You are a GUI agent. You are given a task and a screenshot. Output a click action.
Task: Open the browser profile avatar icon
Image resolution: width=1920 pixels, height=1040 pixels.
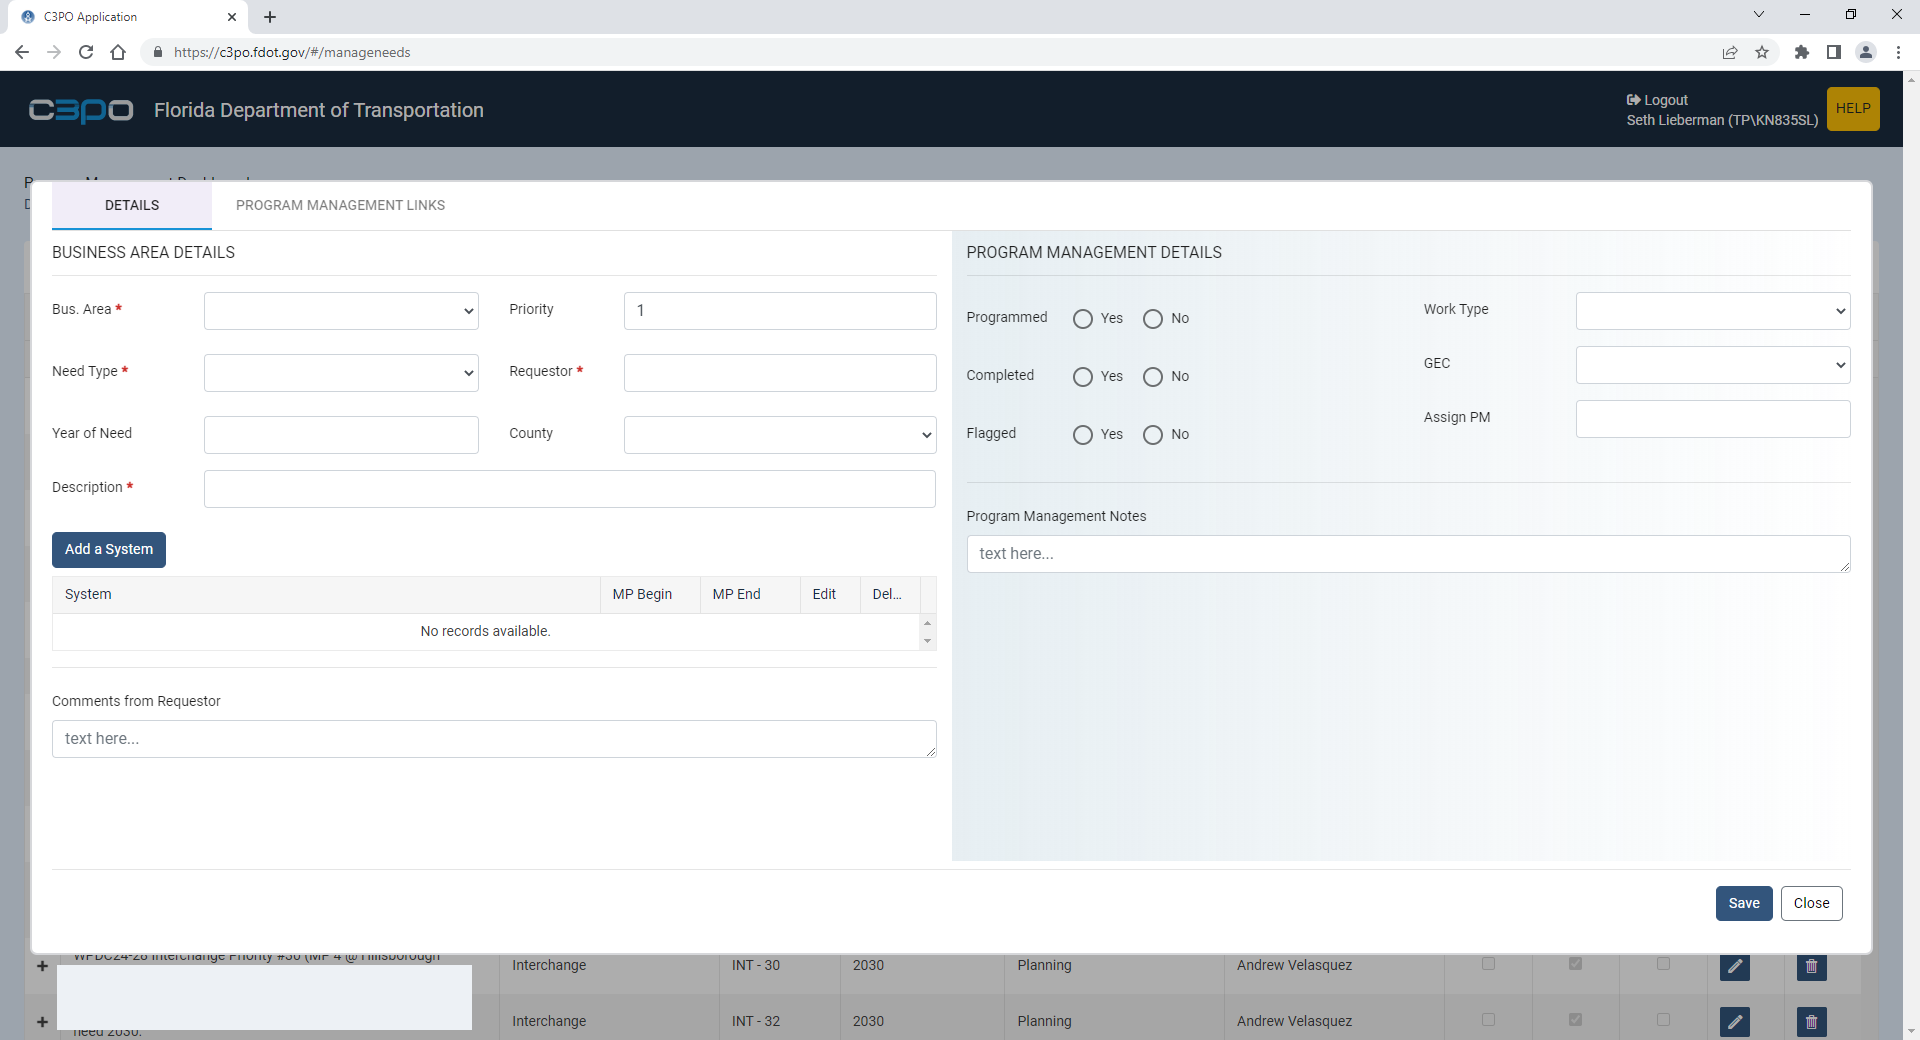(x=1865, y=52)
